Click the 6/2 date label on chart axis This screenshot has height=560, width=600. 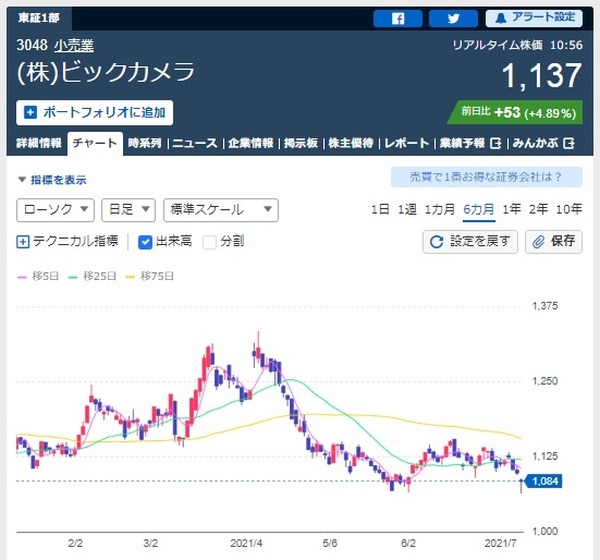(408, 544)
